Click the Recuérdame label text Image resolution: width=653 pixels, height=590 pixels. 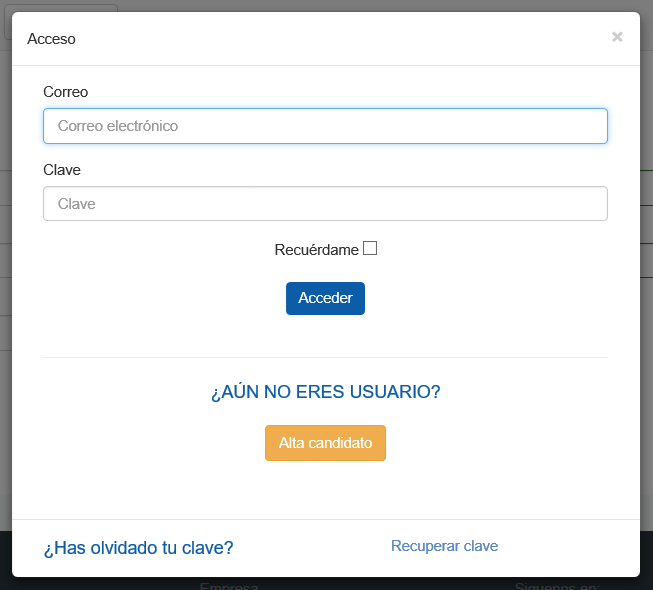(x=316, y=250)
